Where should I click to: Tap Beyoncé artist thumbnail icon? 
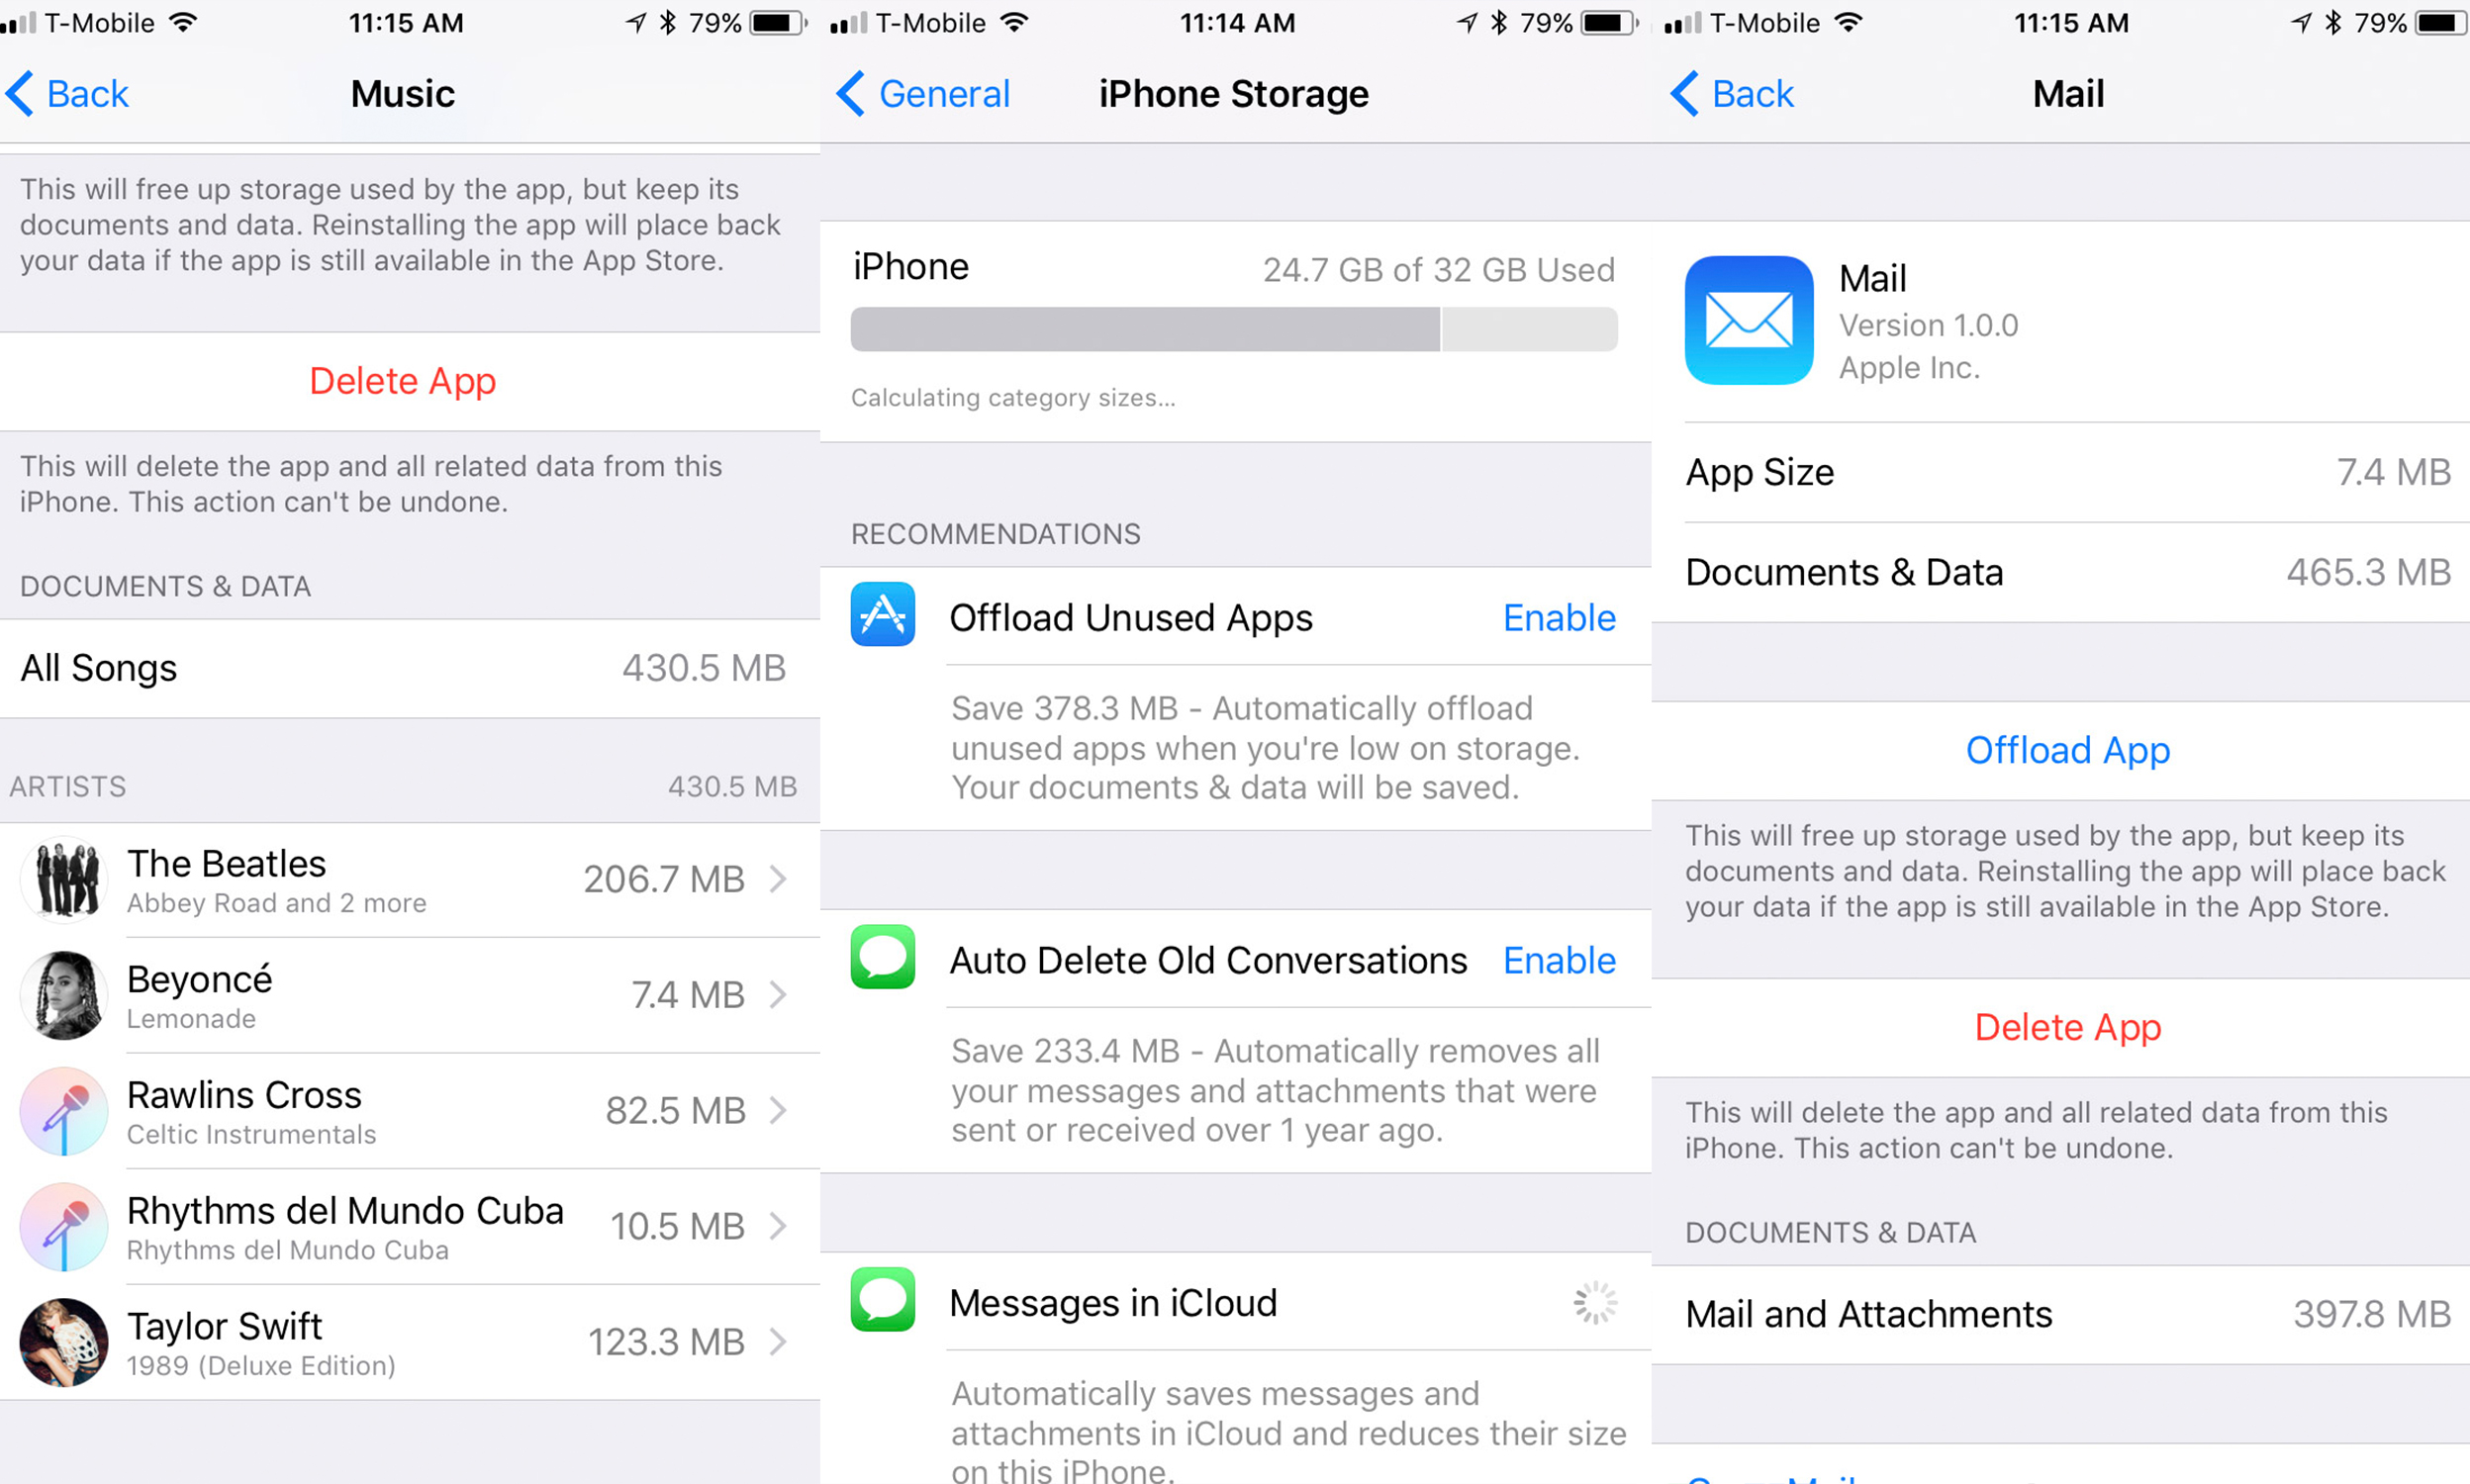(x=63, y=993)
